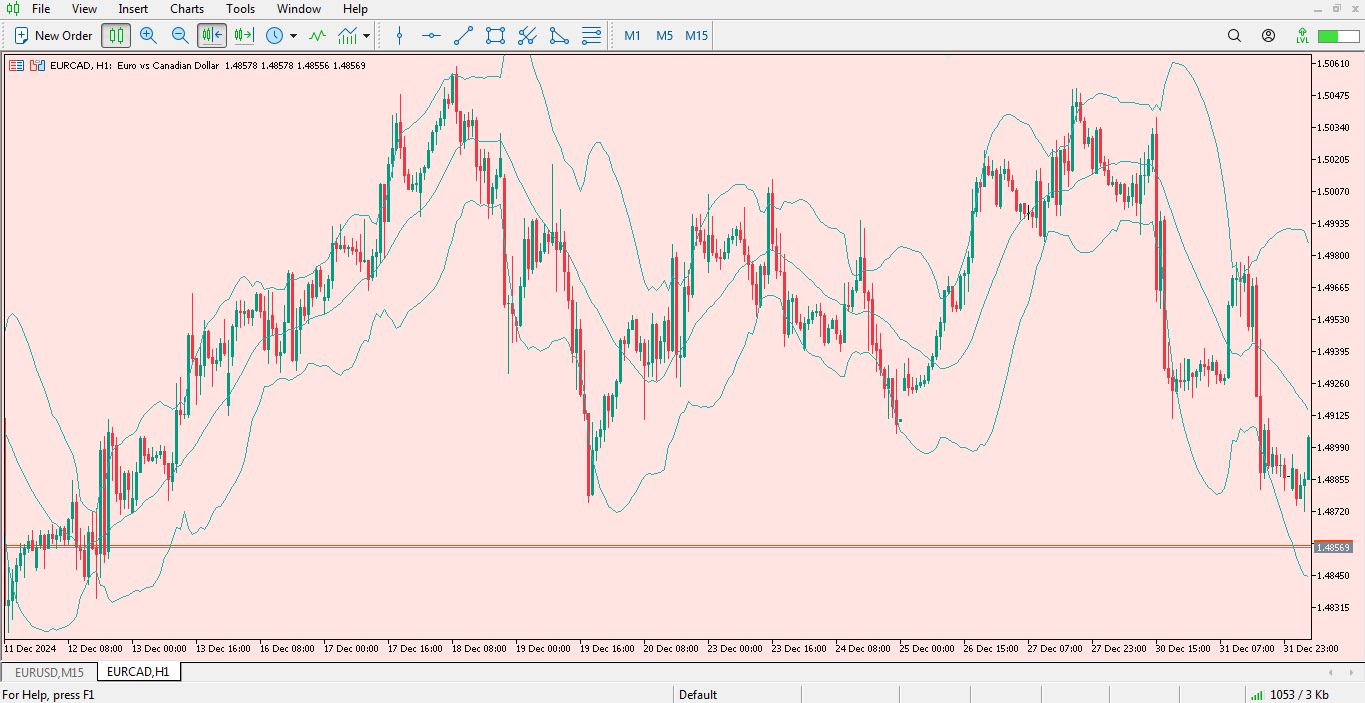Toggle chart shift from right border
The height and width of the screenshot is (703, 1365).
[x=244, y=36]
